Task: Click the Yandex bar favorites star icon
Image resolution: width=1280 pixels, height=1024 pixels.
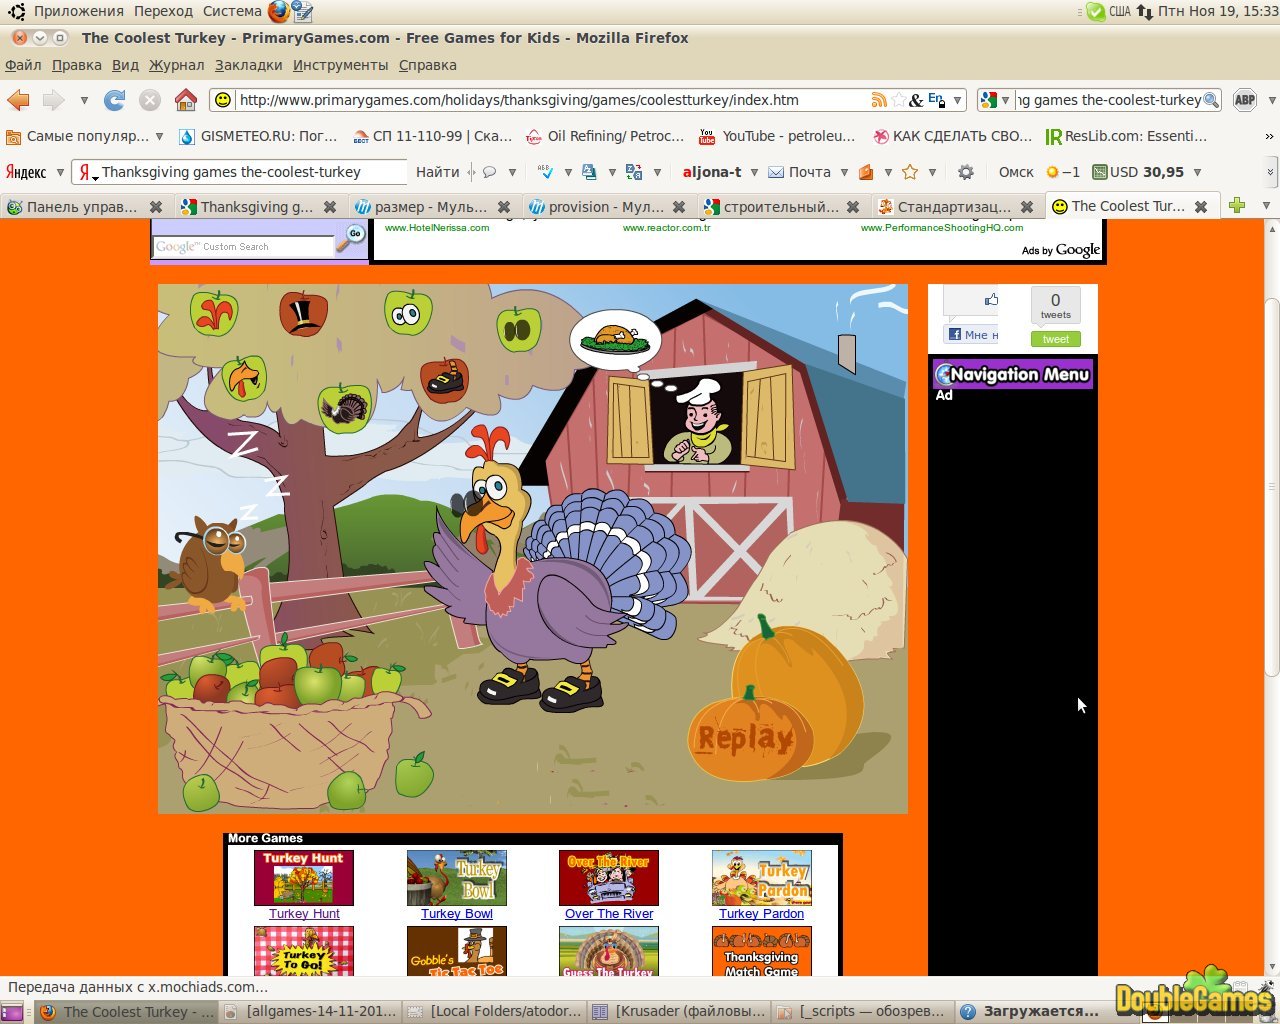Action: (910, 172)
